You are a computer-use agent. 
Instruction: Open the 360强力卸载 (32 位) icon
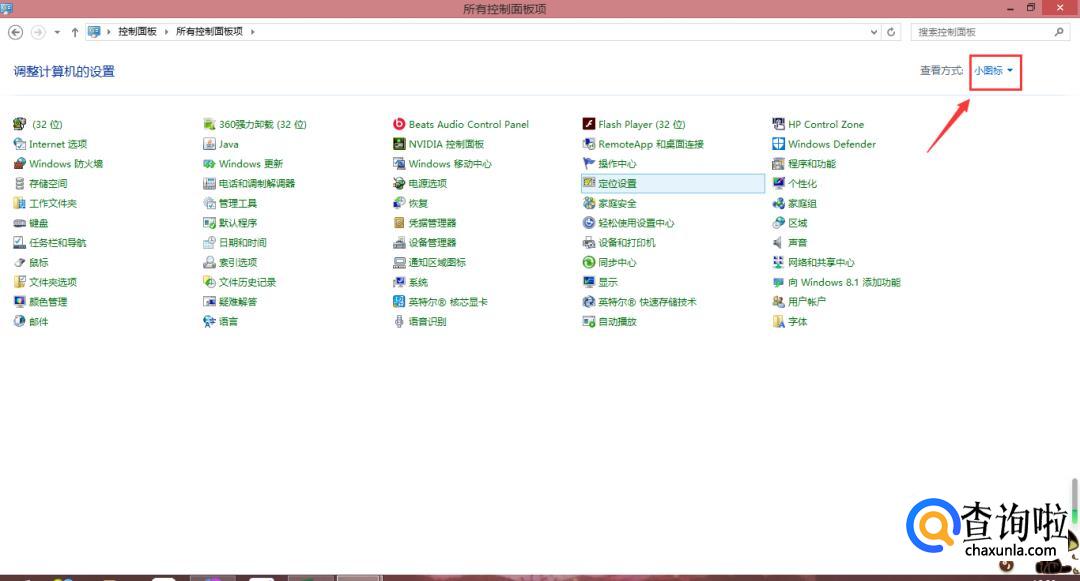pos(209,124)
